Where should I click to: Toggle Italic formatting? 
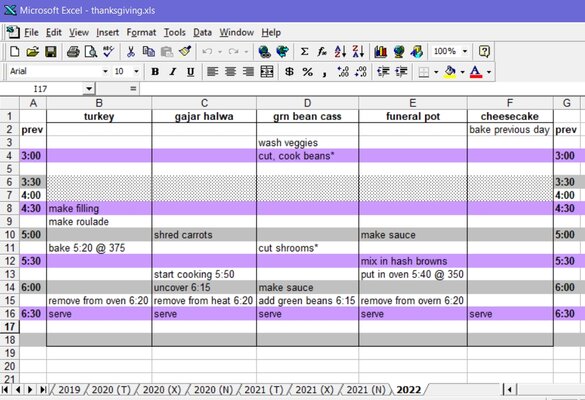[x=173, y=72]
